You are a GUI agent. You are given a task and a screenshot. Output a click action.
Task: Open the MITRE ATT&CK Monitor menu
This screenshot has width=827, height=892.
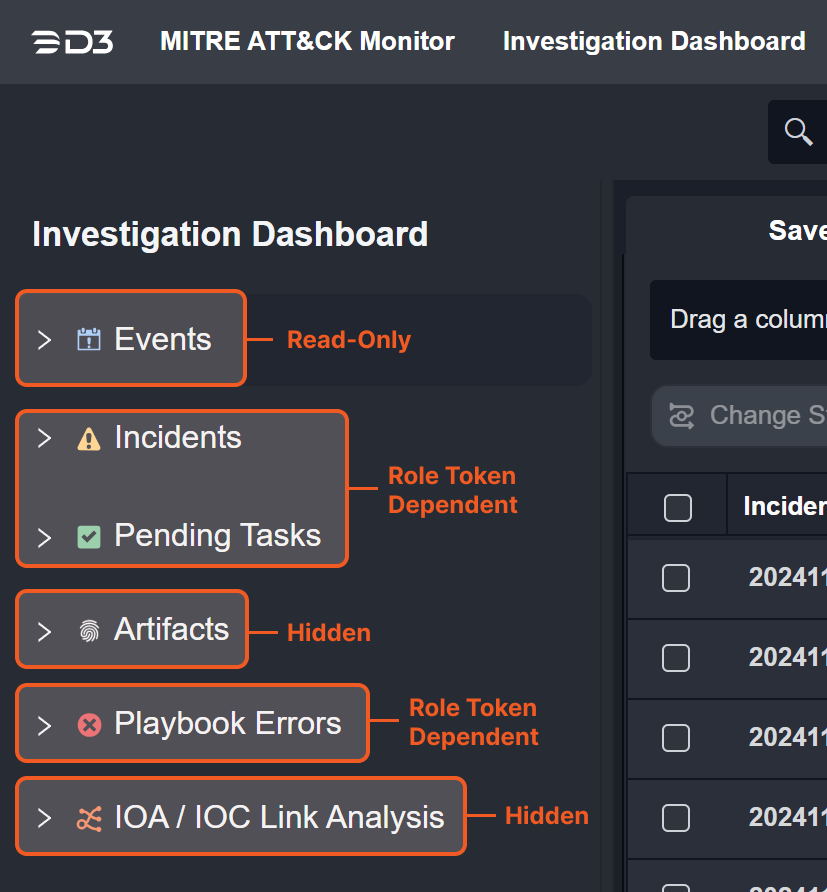307,42
